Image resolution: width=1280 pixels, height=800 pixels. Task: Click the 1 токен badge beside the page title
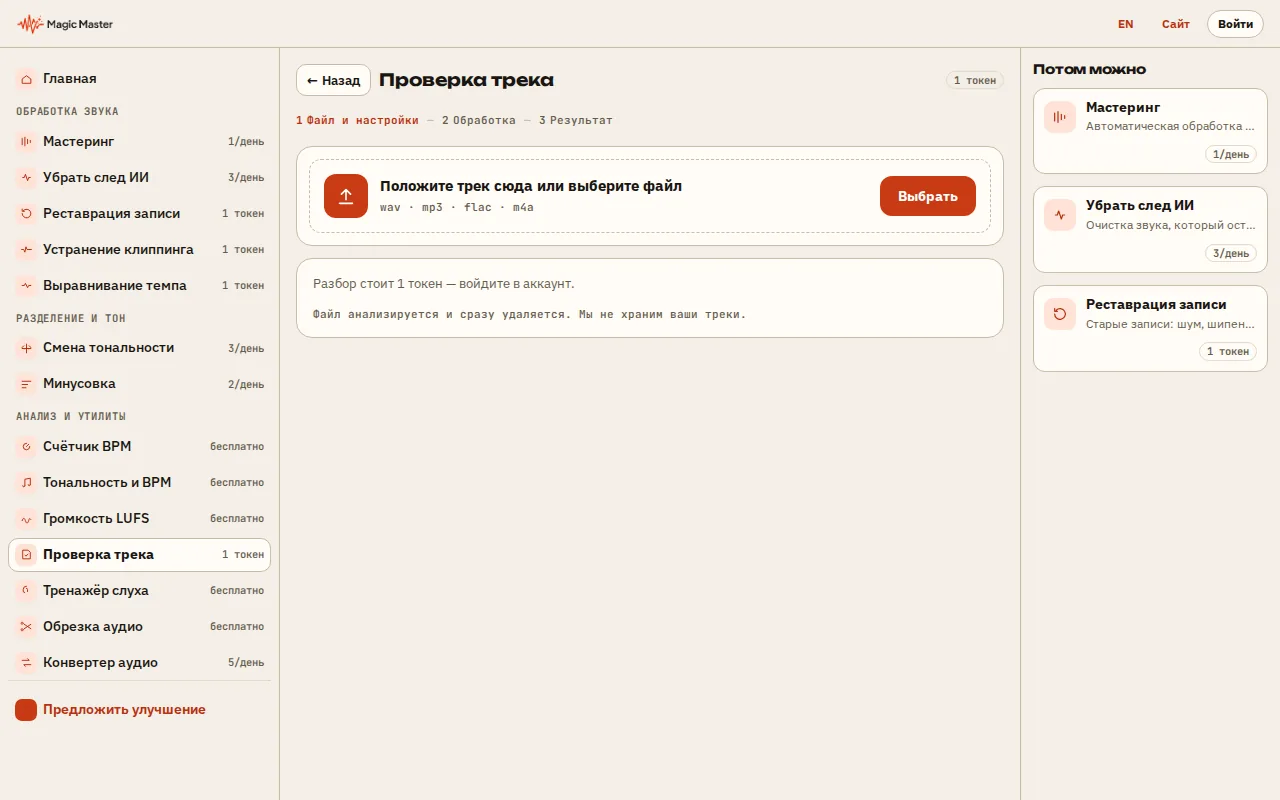point(975,80)
